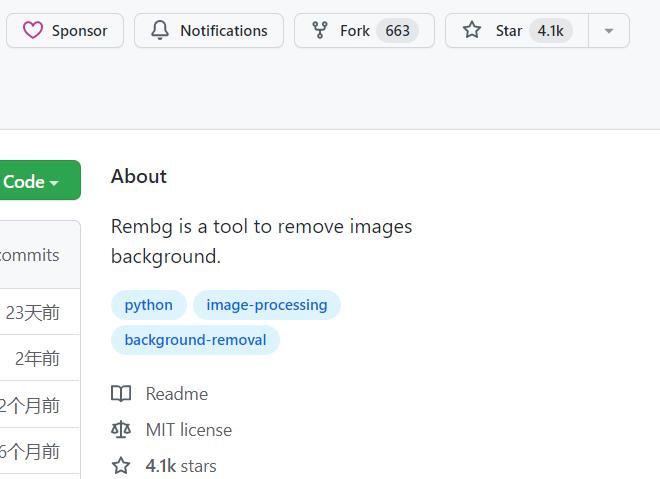Open the commits history link
The image size is (660, 479).
tap(30, 255)
